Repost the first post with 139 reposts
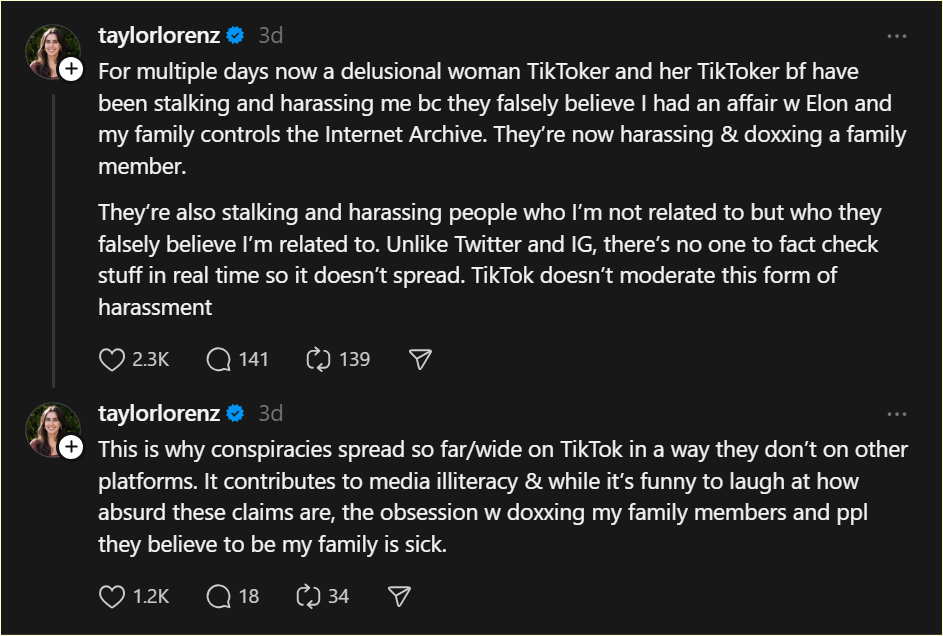The width and height of the screenshot is (943, 636). point(318,359)
